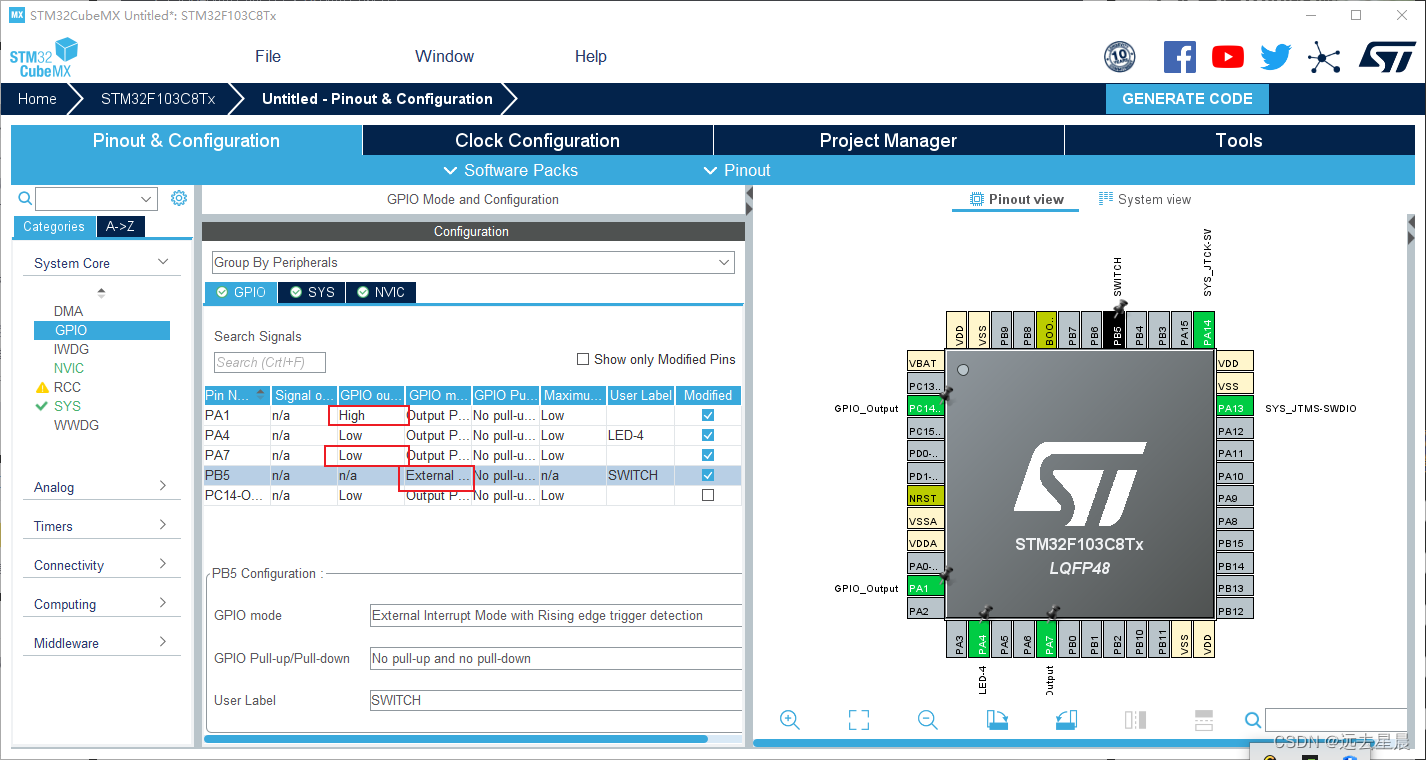Click STM32F103C8Tx breadcrumb
1426x760 pixels.
tap(158, 99)
